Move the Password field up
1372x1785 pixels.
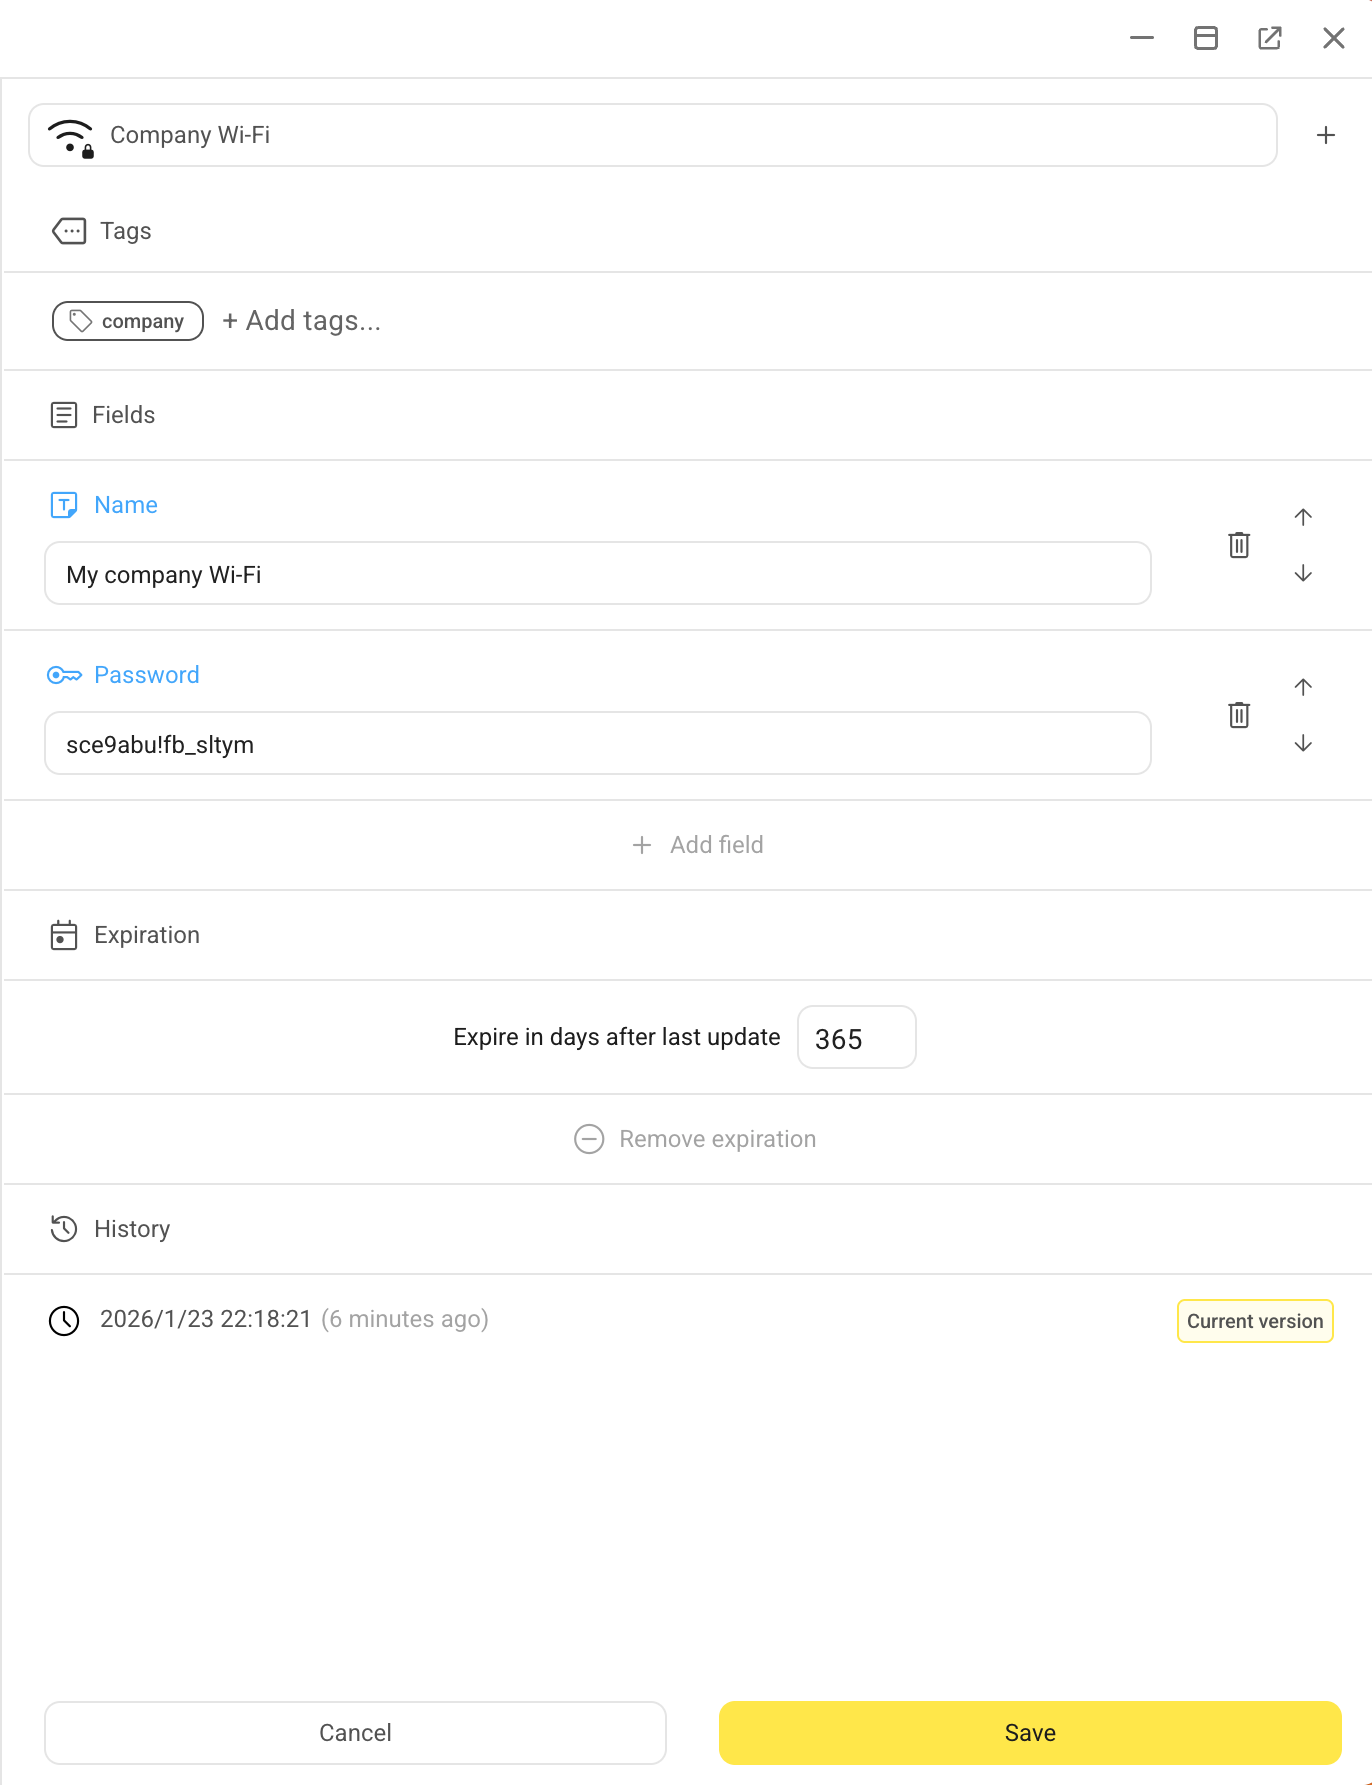pos(1303,688)
